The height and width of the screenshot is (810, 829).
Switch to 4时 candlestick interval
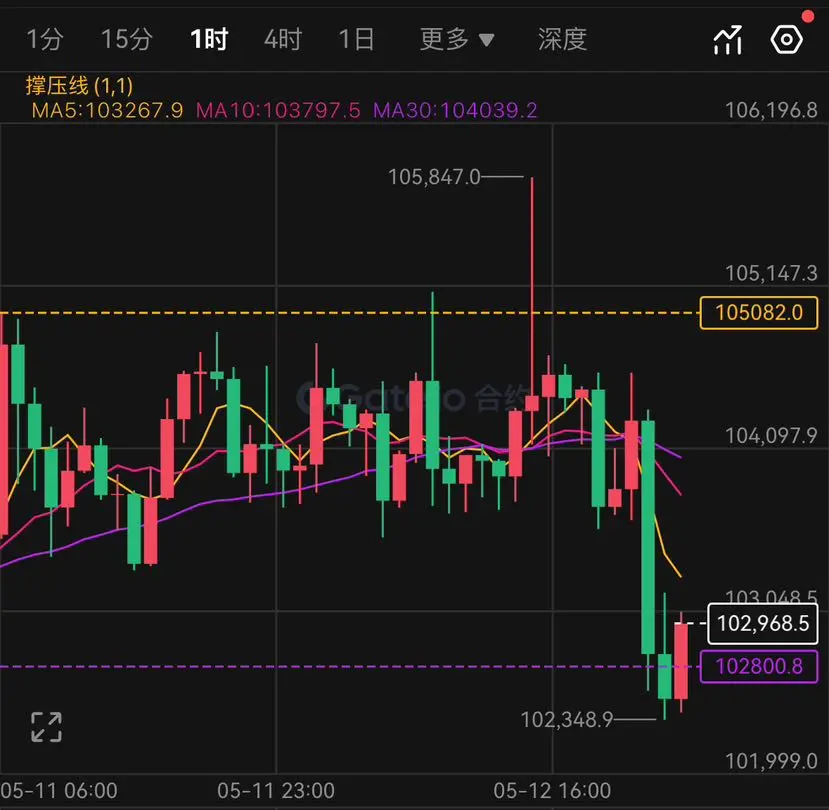(x=283, y=40)
